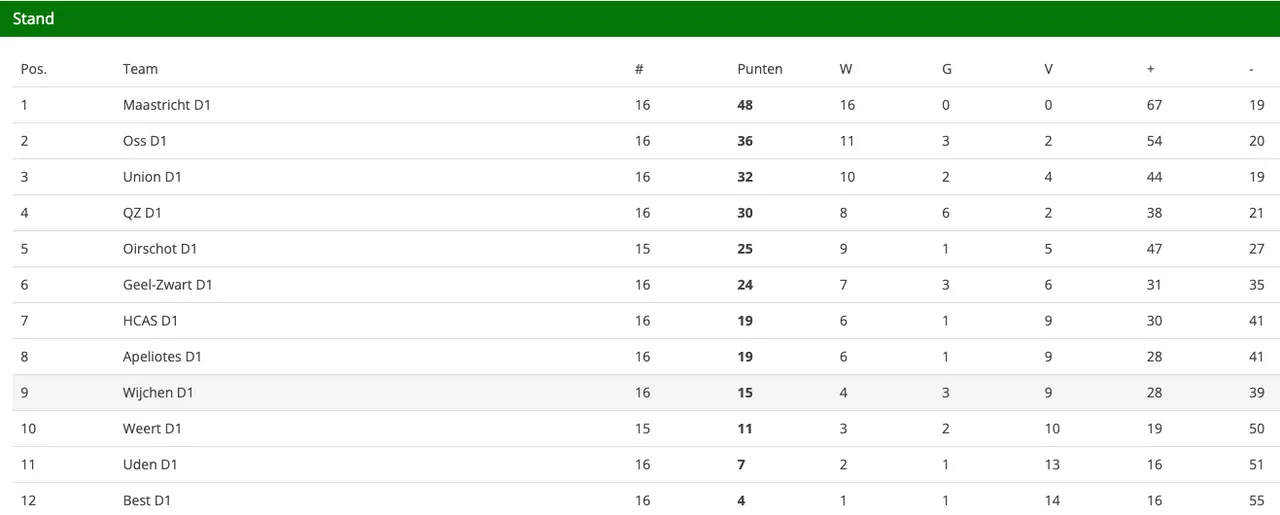
Task: Click the QZ D1 team name
Action: pos(142,213)
